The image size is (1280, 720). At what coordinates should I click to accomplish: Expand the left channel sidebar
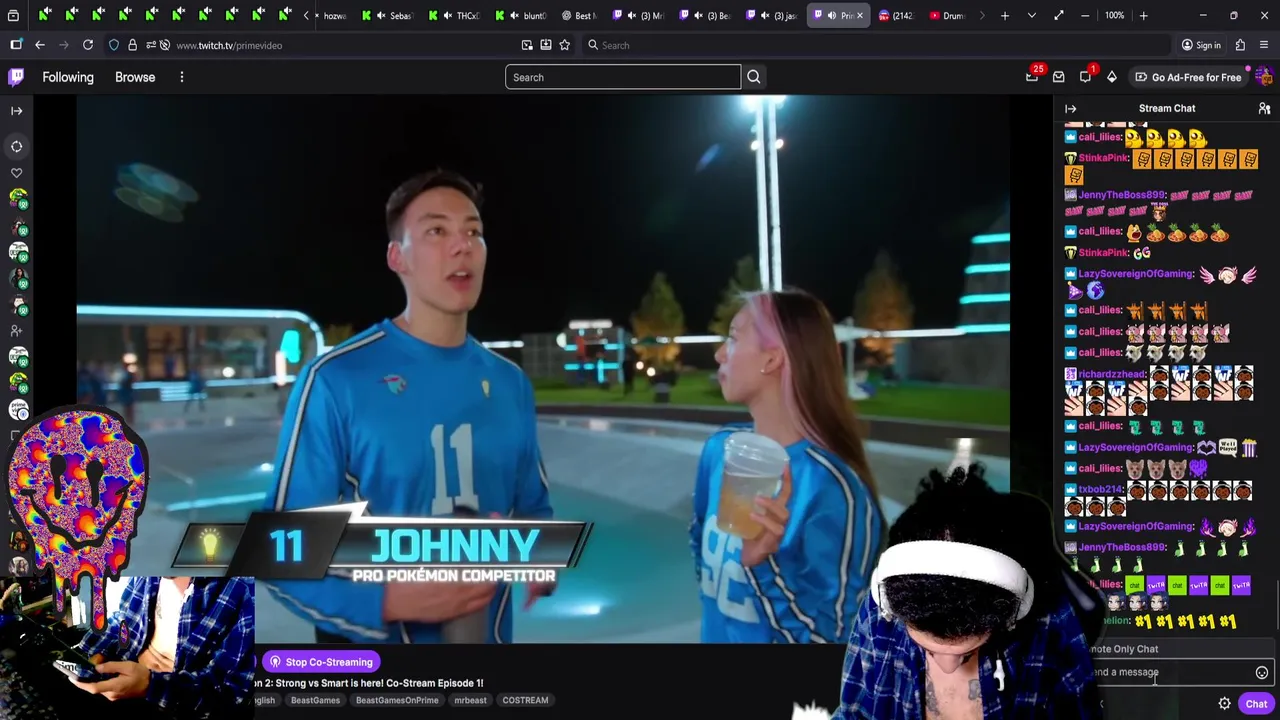[x=16, y=111]
